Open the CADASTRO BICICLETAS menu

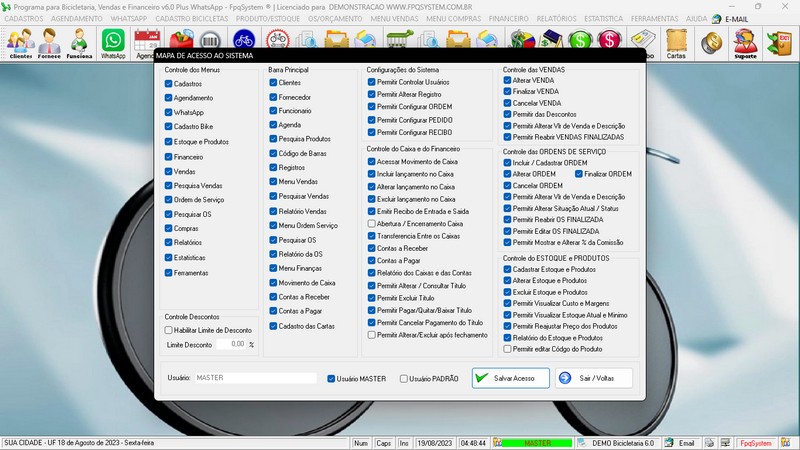[x=192, y=19]
